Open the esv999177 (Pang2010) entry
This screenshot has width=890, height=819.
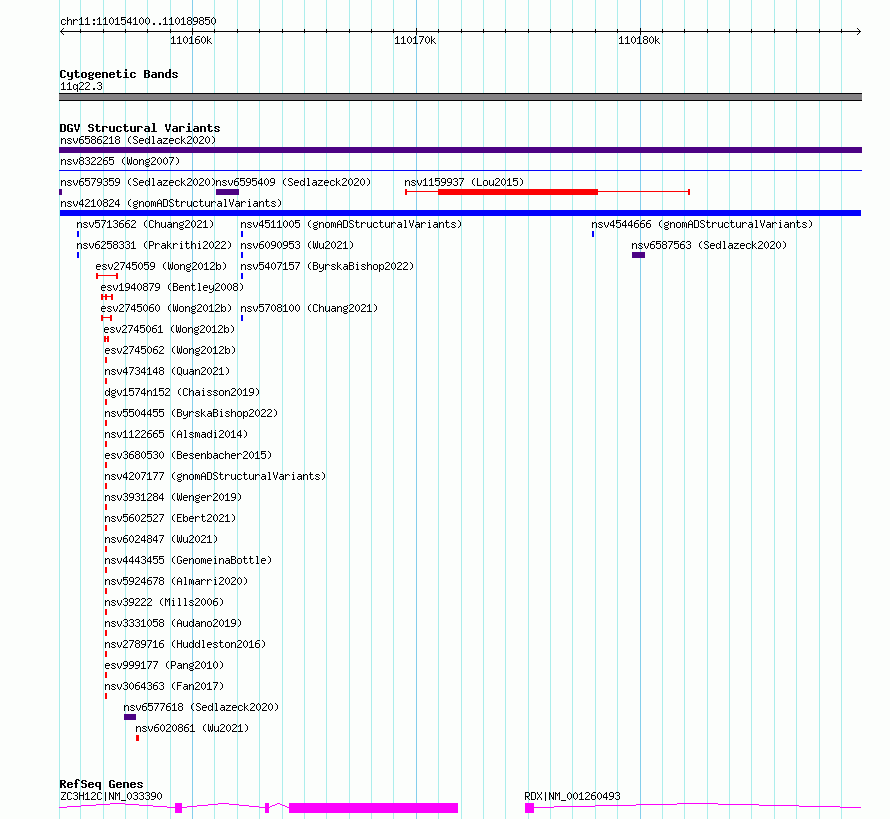tap(164, 665)
